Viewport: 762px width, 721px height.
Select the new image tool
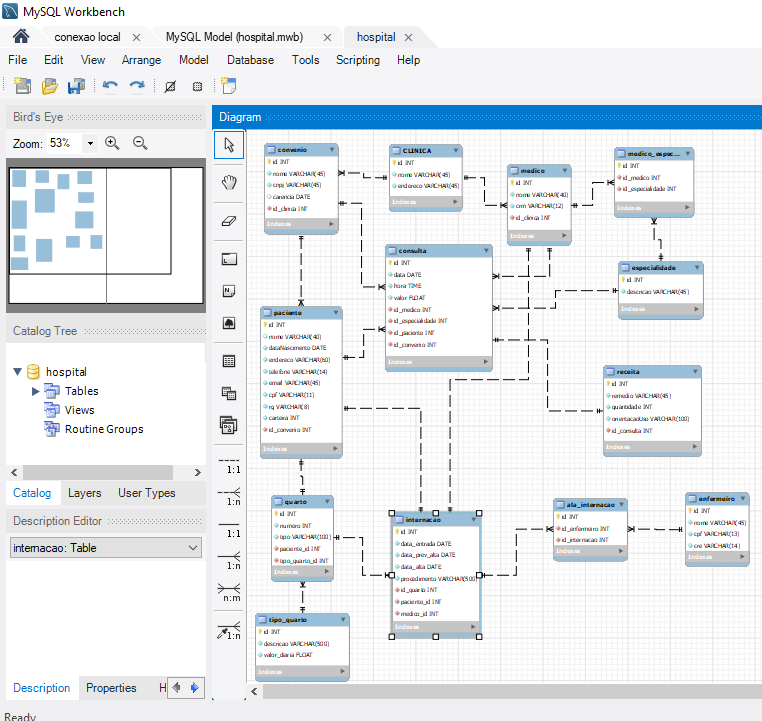pyautogui.click(x=229, y=323)
